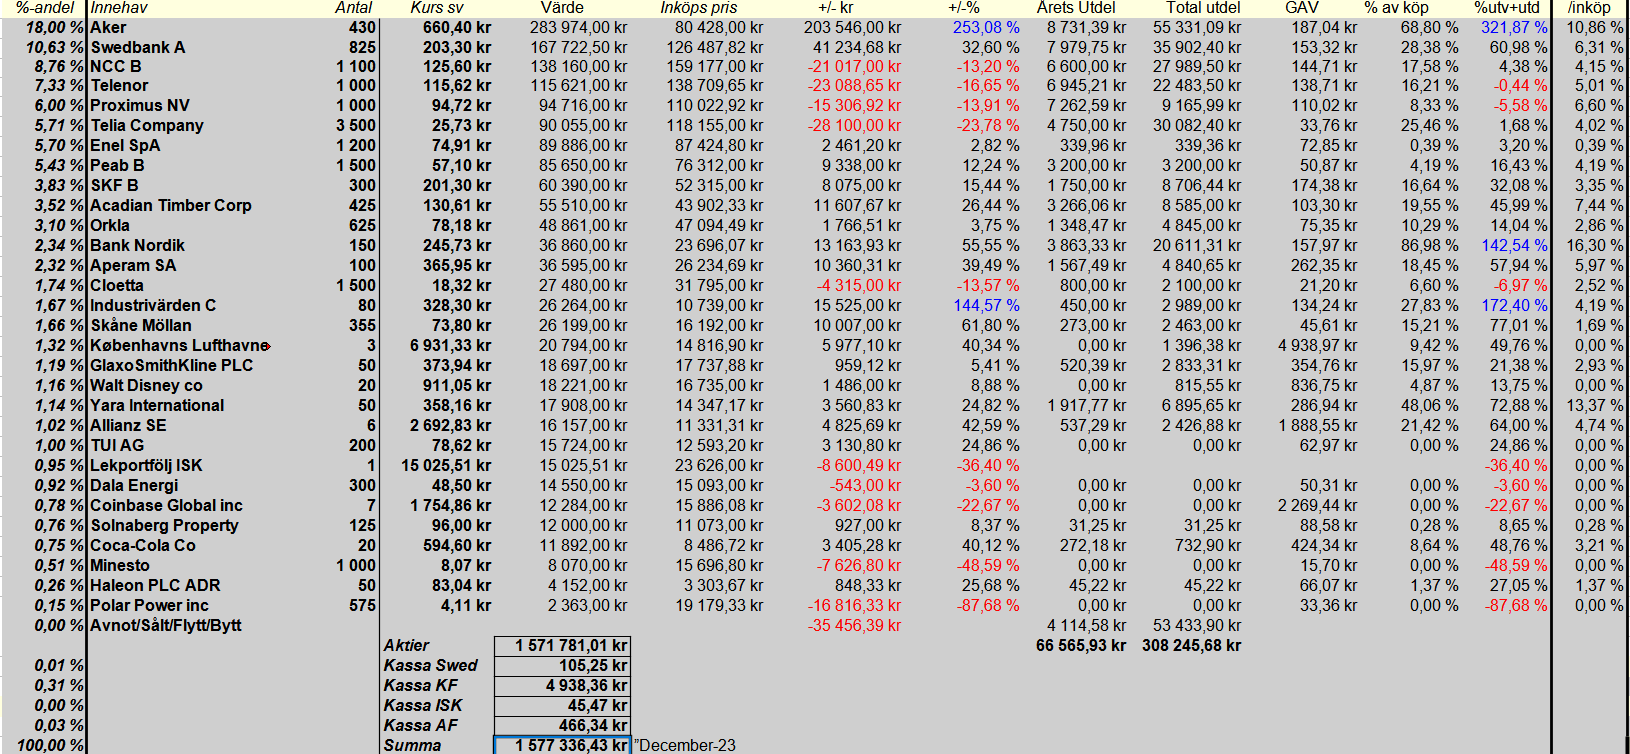This screenshot has width=1630, height=754.
Task: Click the TUI AG cell
Action: [x=117, y=446]
